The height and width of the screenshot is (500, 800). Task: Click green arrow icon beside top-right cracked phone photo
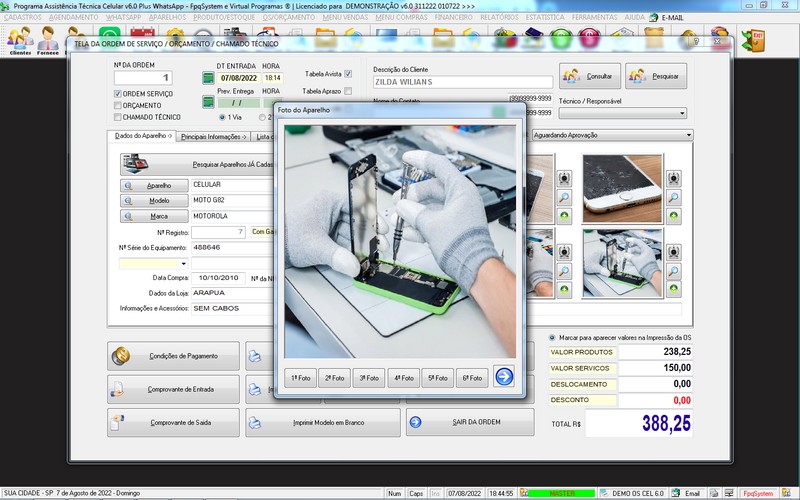[x=675, y=216]
